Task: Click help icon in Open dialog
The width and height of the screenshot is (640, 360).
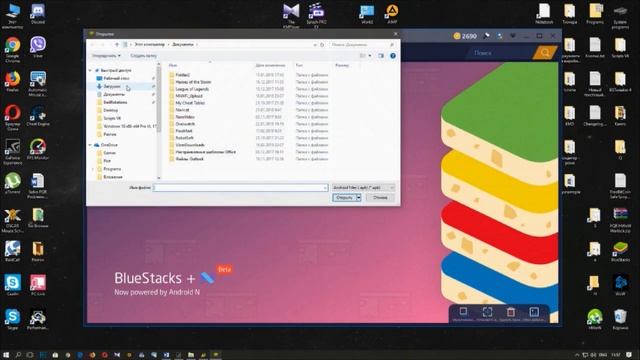Action: 393,56
